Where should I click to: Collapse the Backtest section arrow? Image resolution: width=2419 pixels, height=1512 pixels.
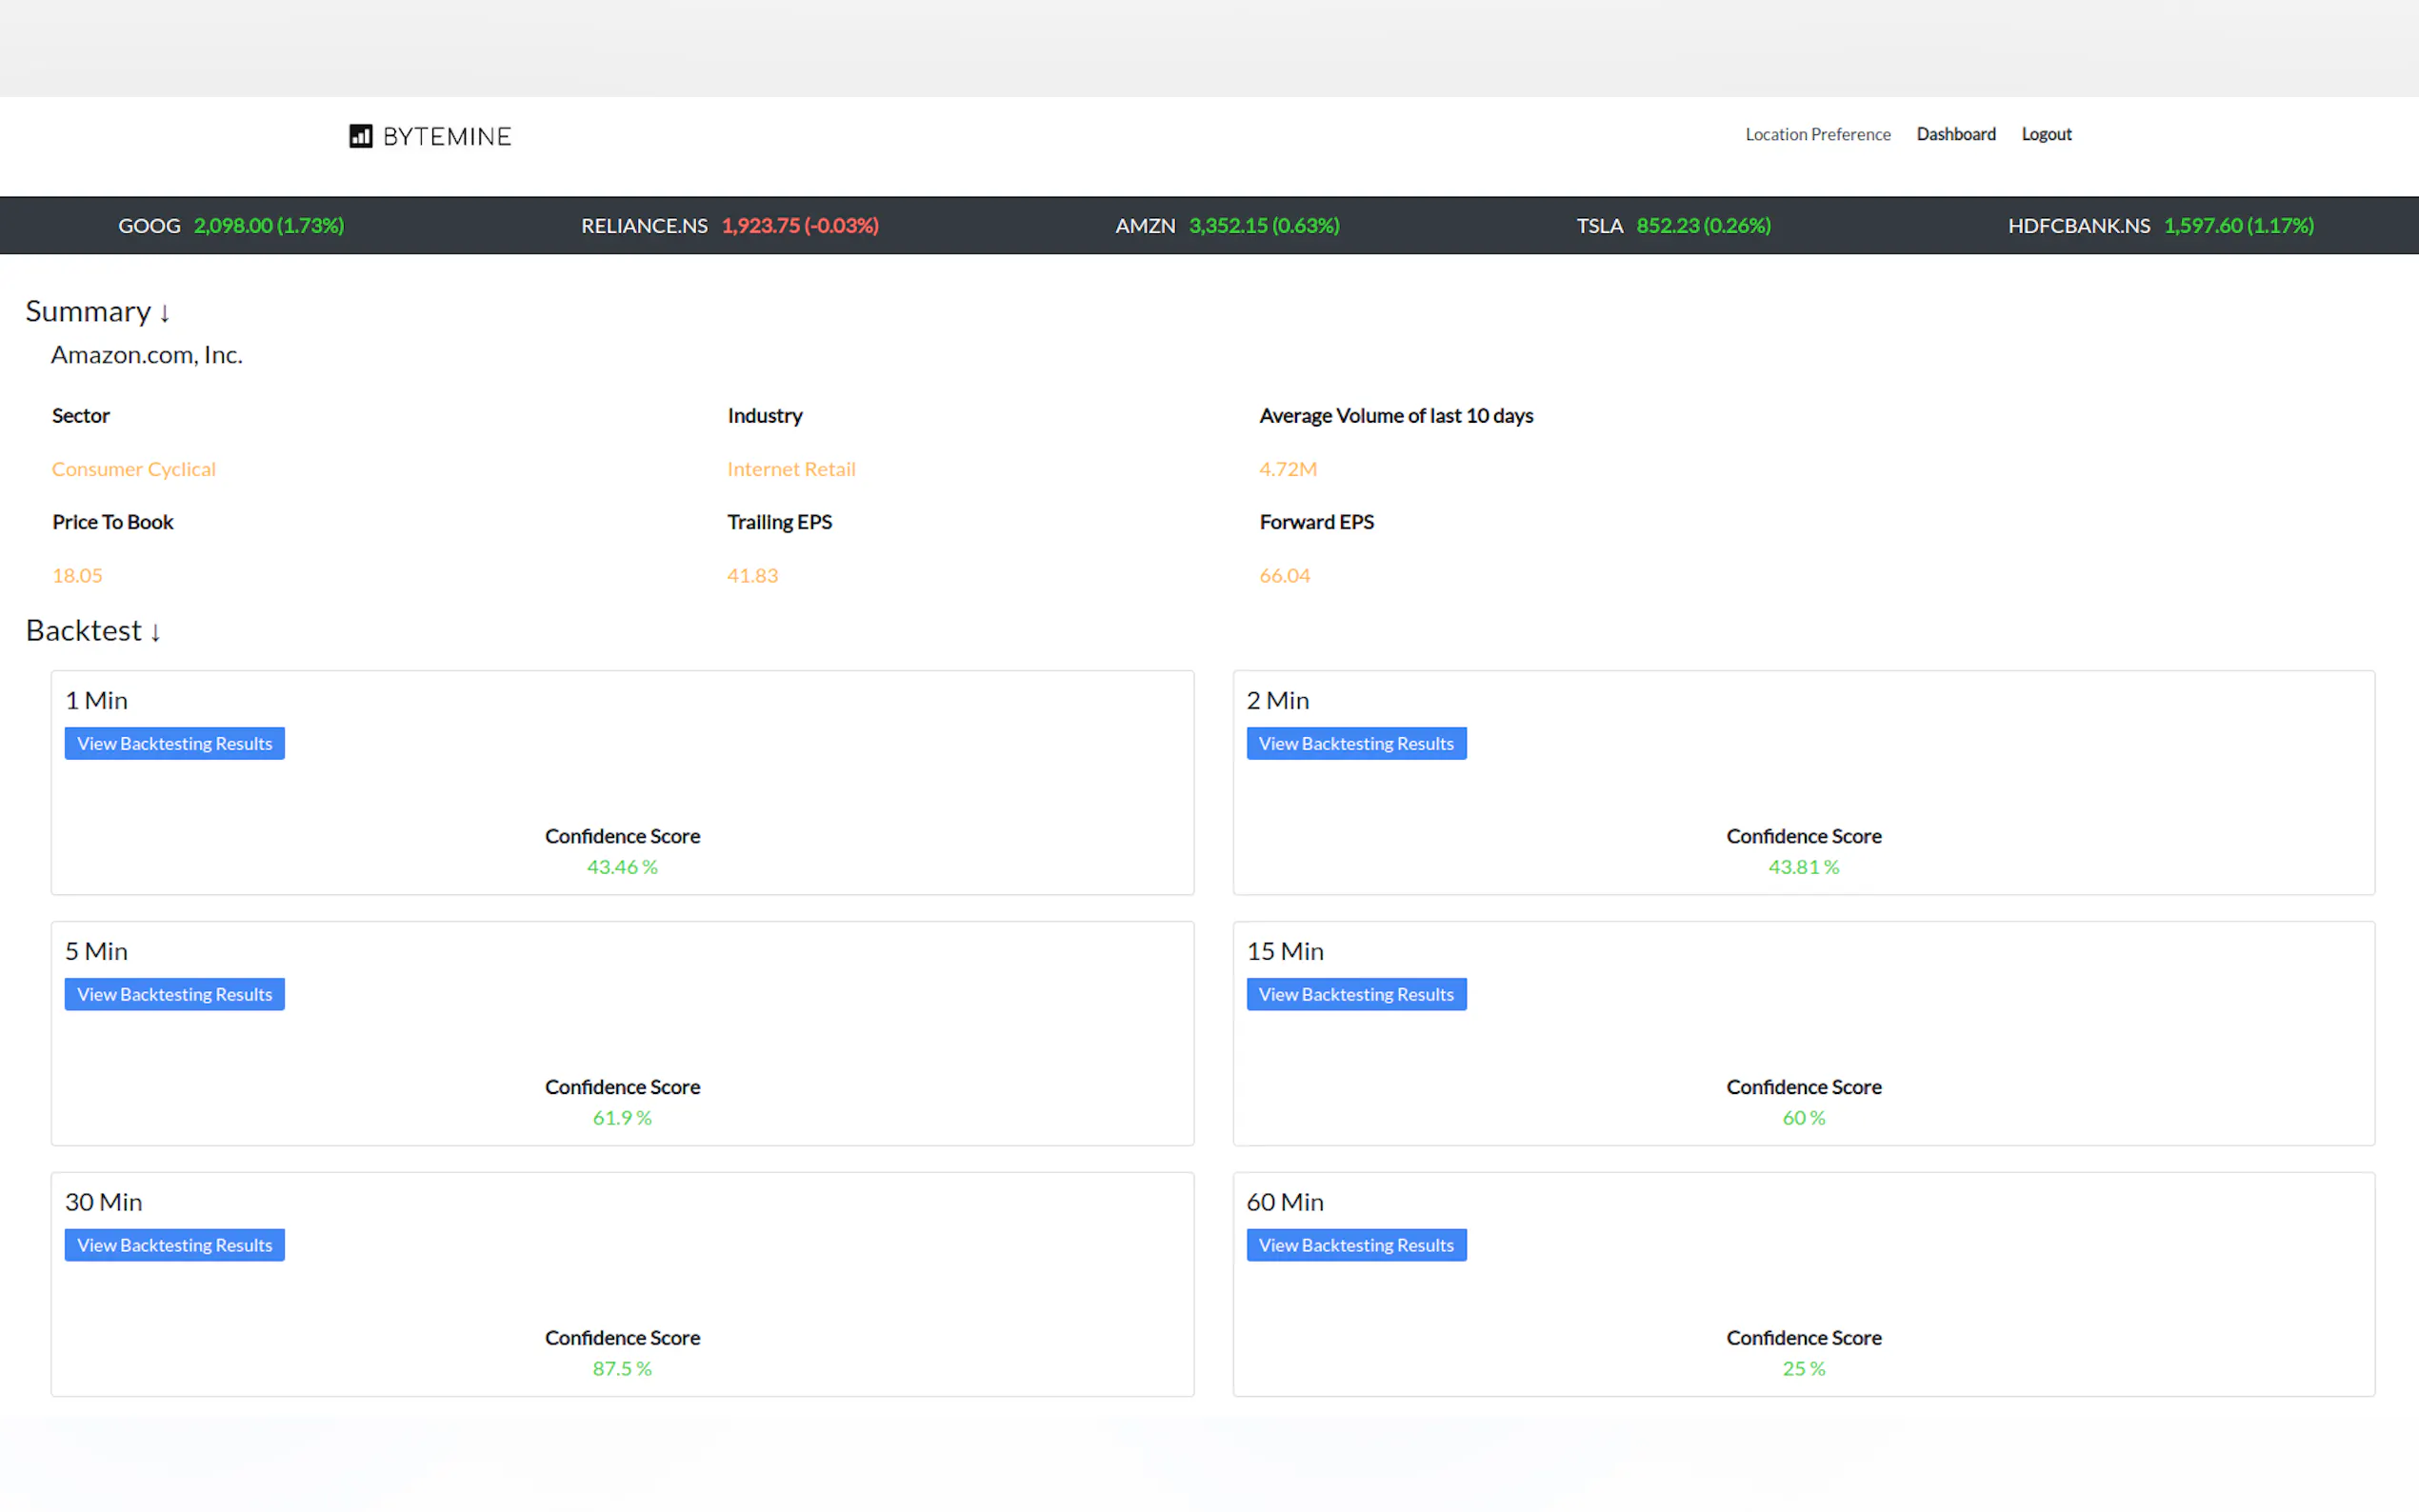[155, 632]
